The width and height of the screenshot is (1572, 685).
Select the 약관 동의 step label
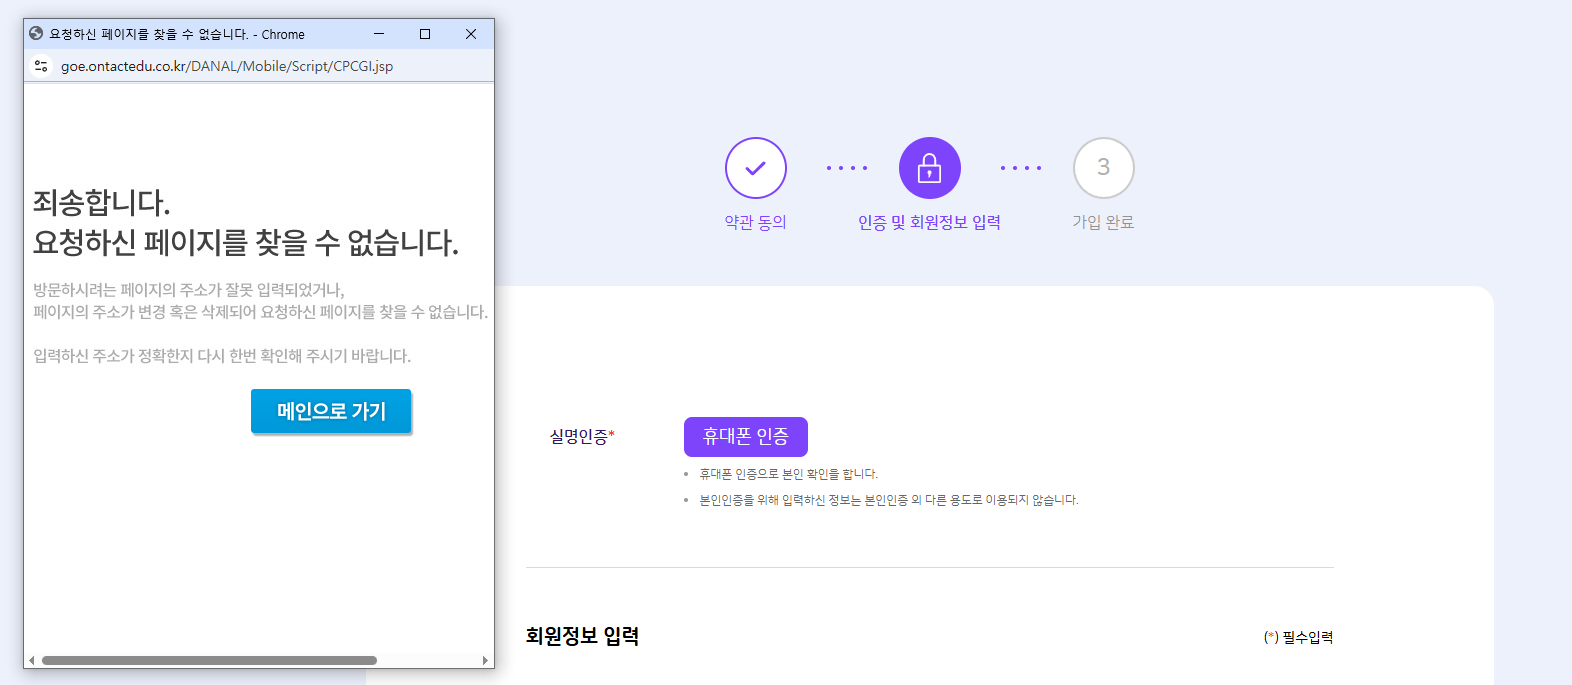(x=756, y=222)
